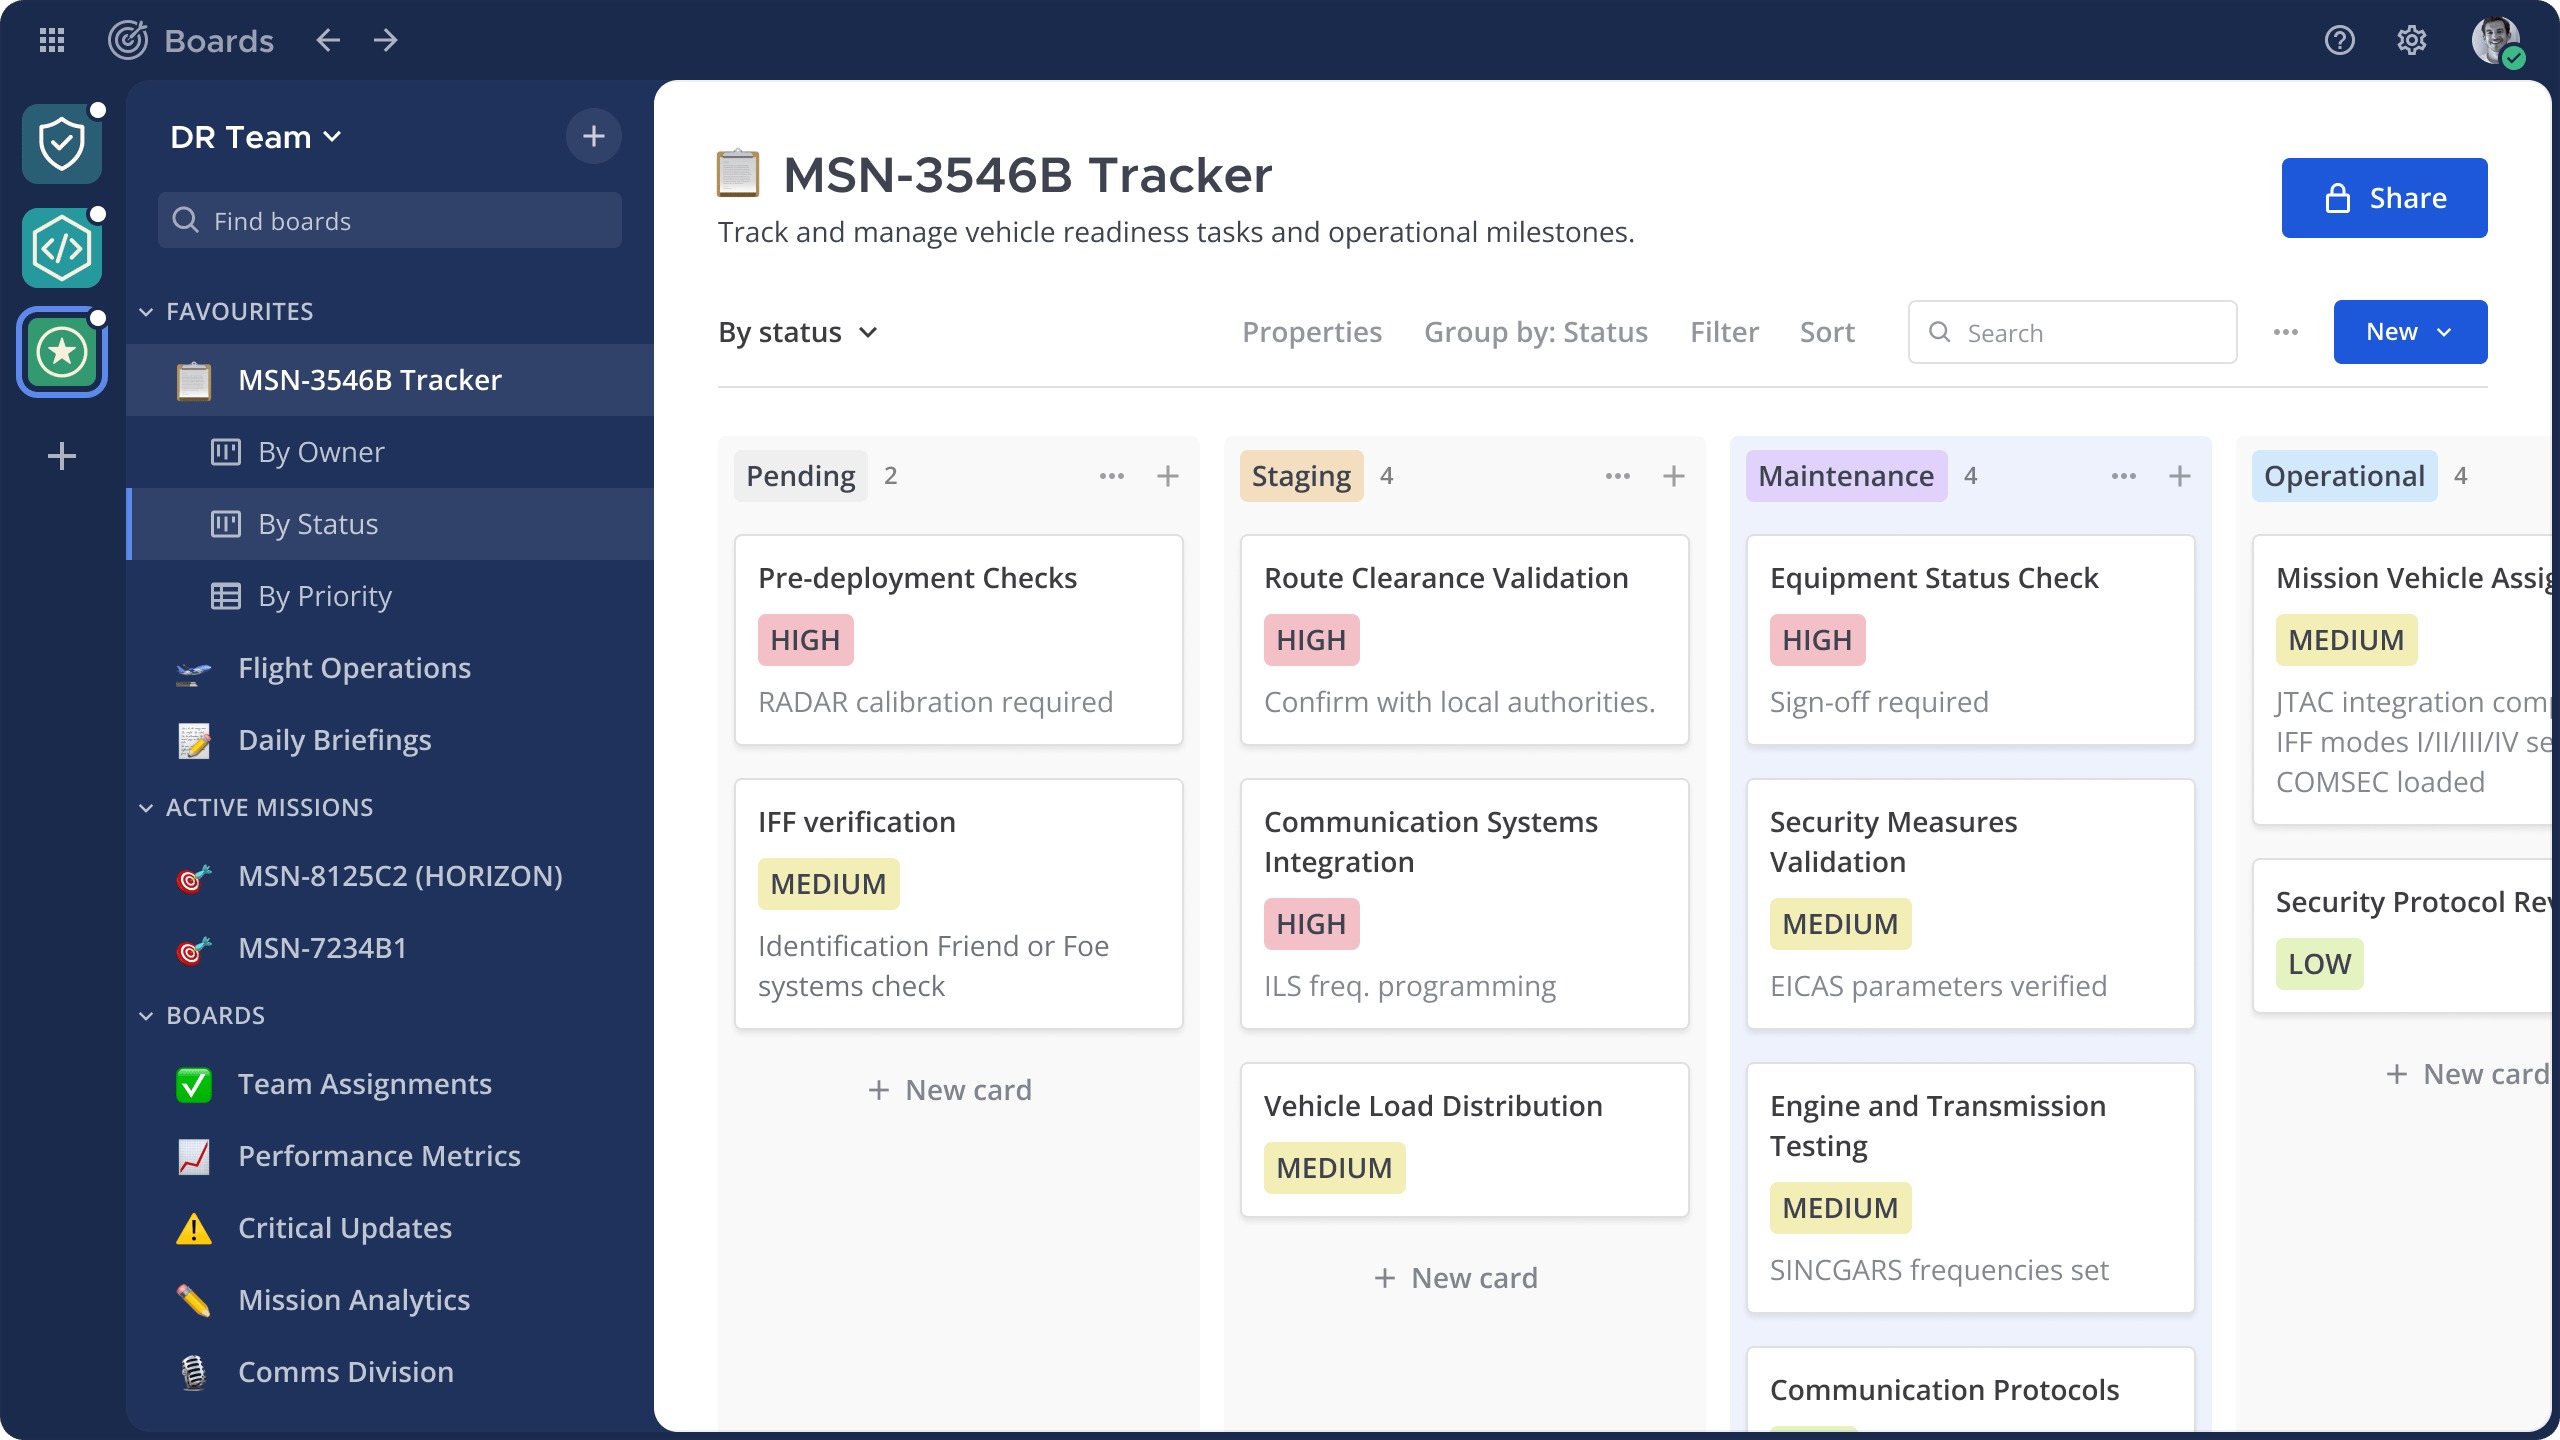
Task: Select the By Priority view
Action: point(324,595)
